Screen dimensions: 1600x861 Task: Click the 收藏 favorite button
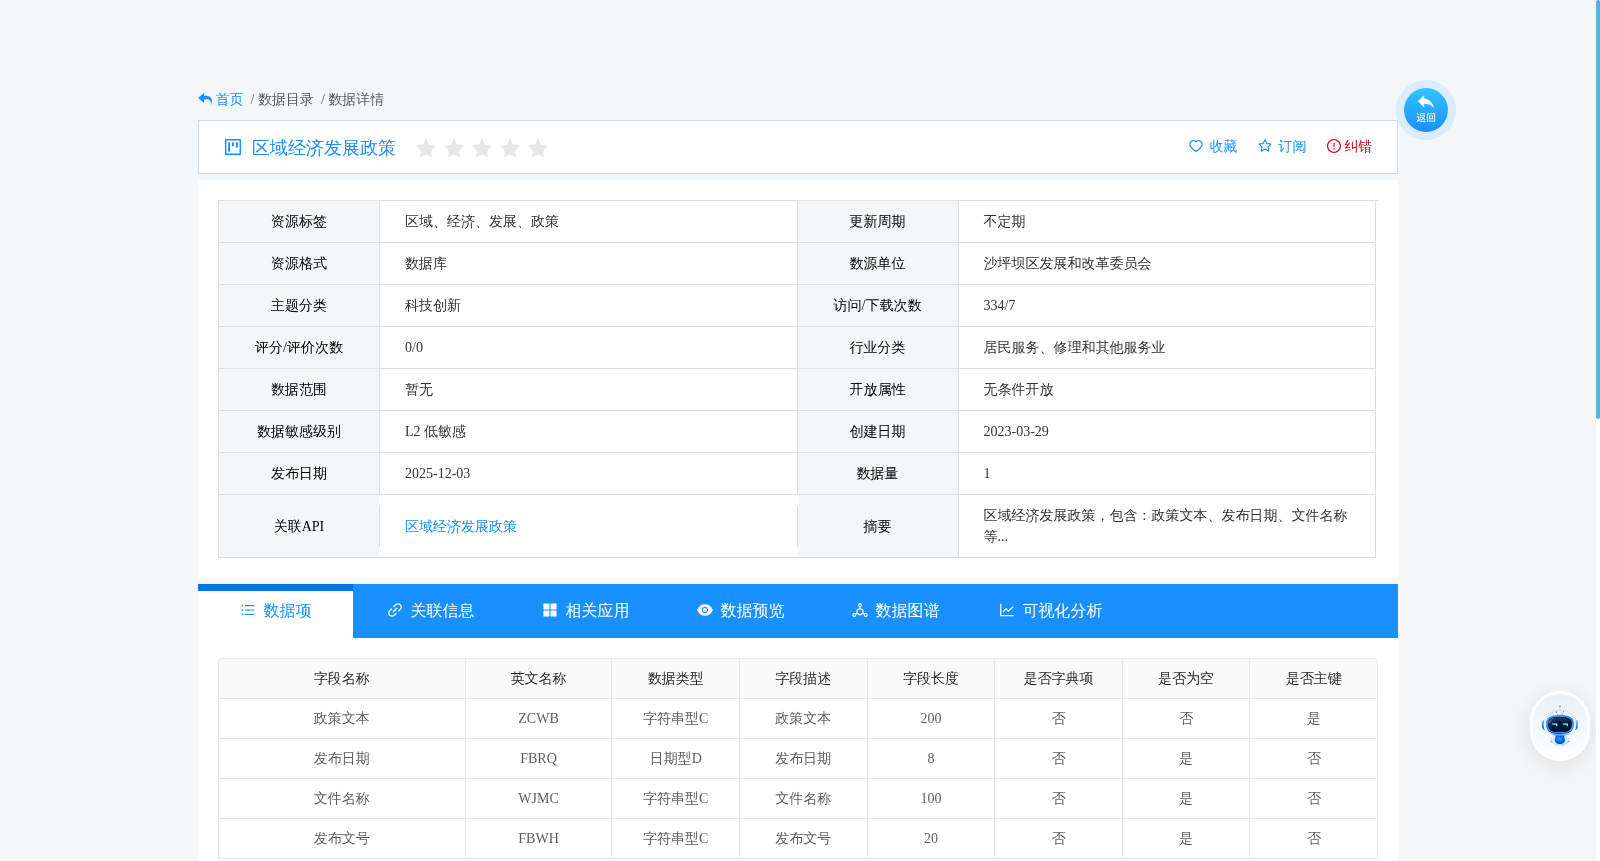point(1213,146)
